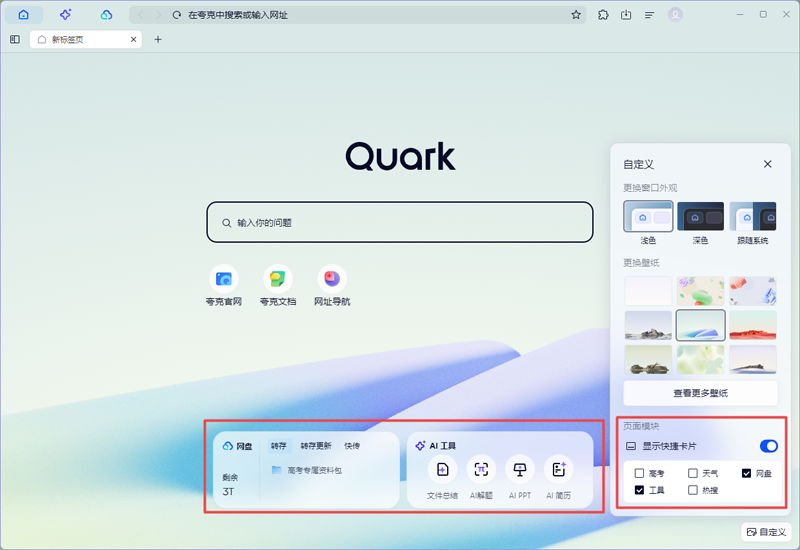Switch to 转存 tab in 网盘 card

279,446
